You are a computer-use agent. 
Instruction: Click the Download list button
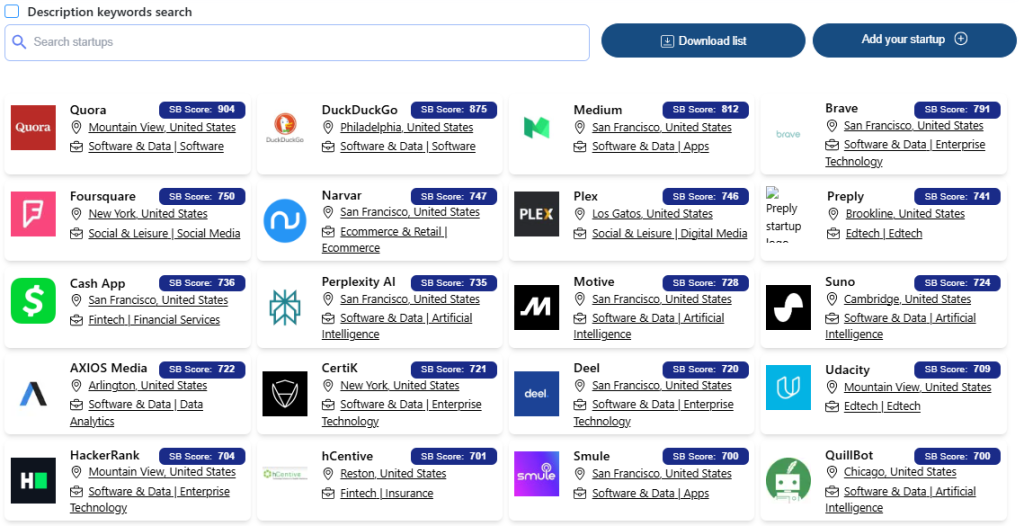tap(703, 41)
